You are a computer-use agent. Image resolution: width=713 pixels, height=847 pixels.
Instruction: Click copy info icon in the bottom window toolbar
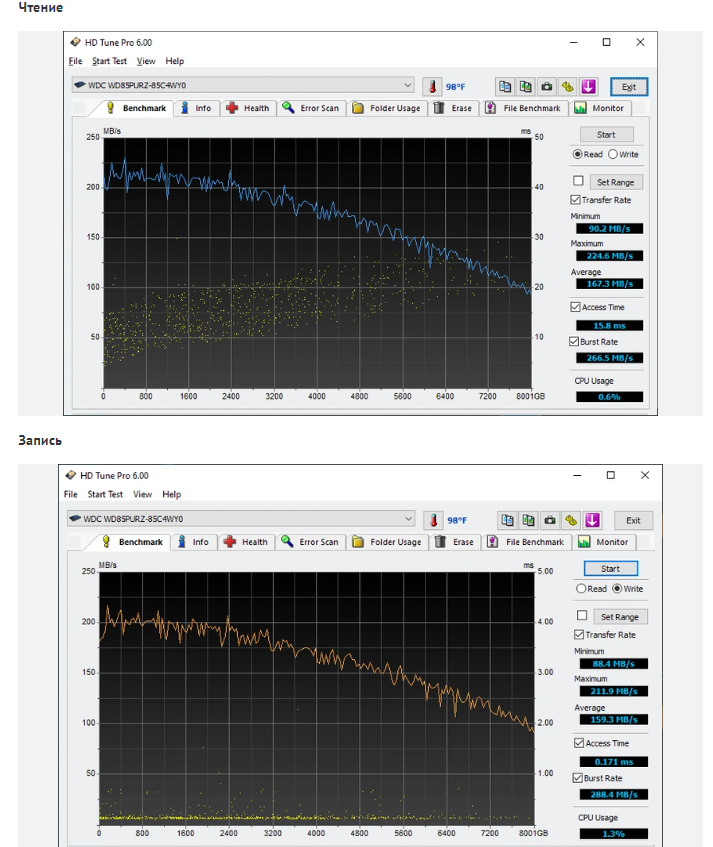pos(507,520)
